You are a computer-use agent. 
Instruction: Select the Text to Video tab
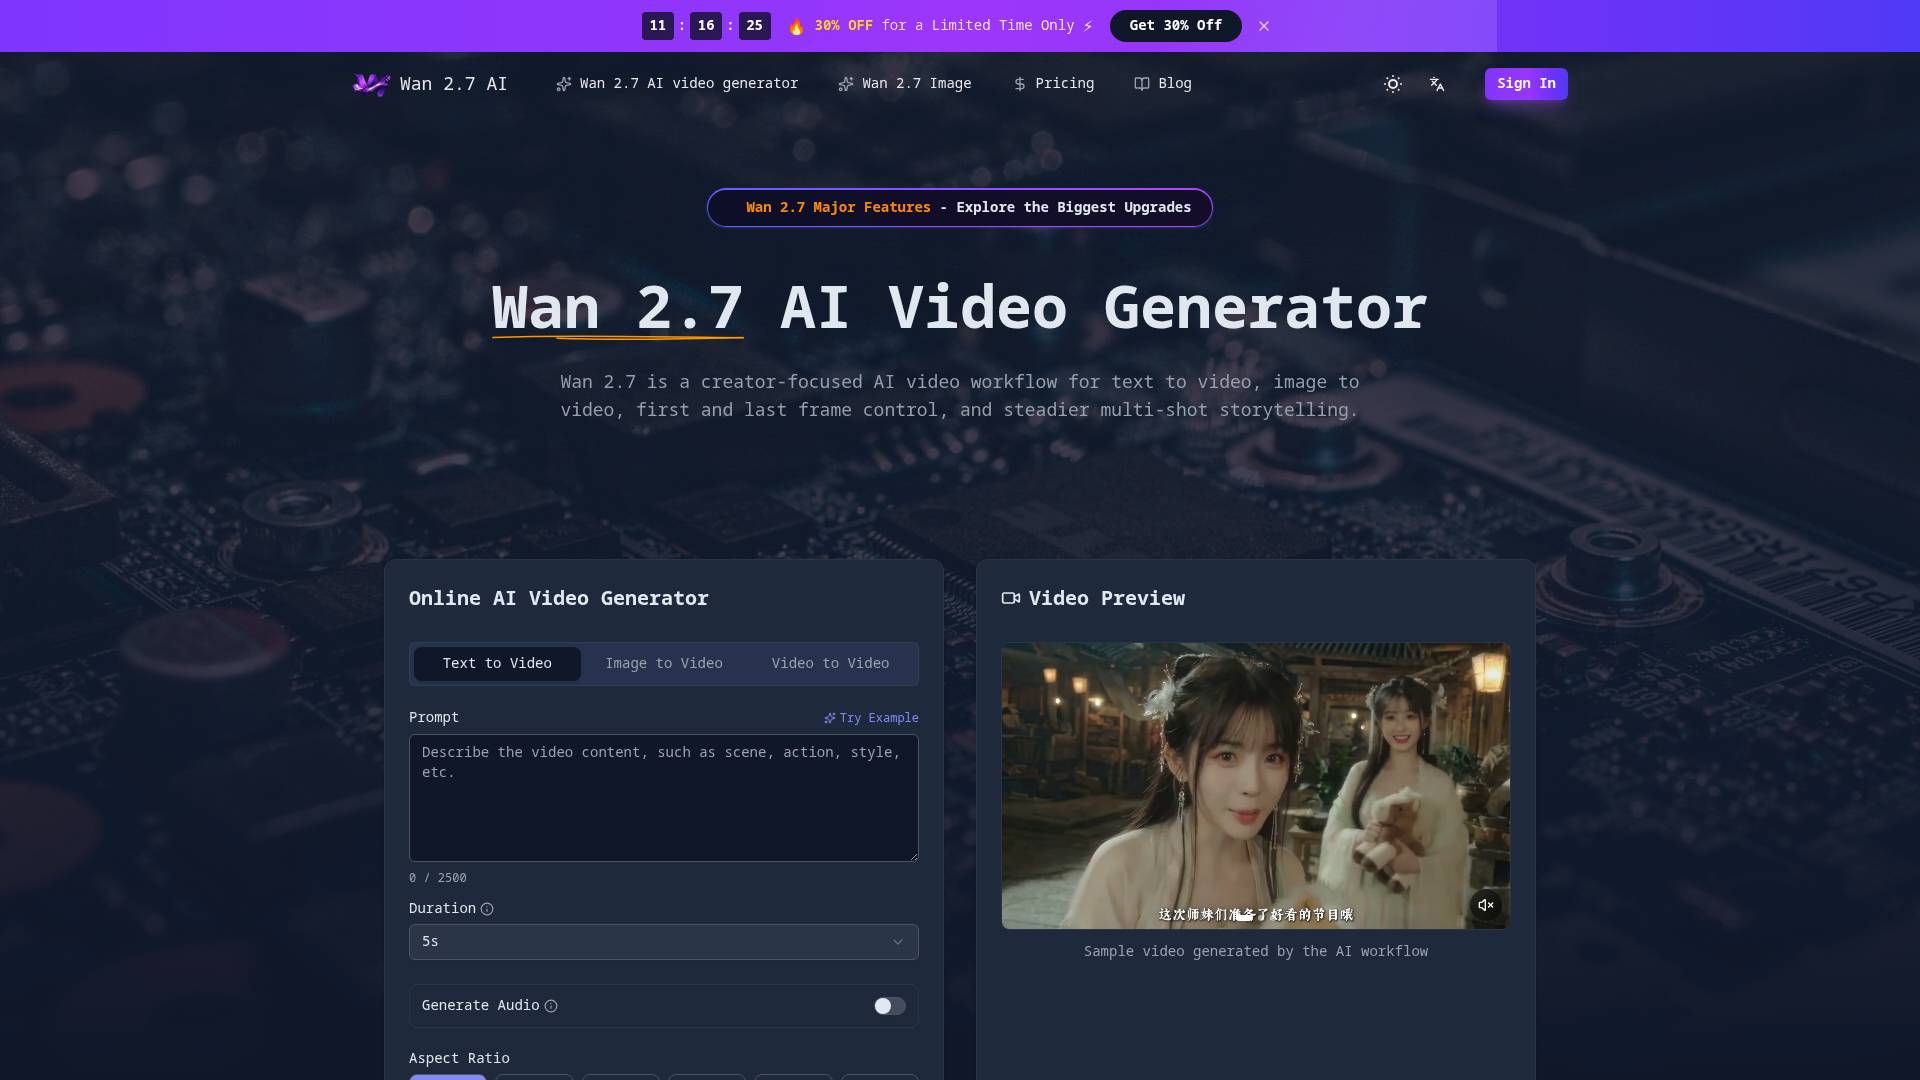pos(497,664)
